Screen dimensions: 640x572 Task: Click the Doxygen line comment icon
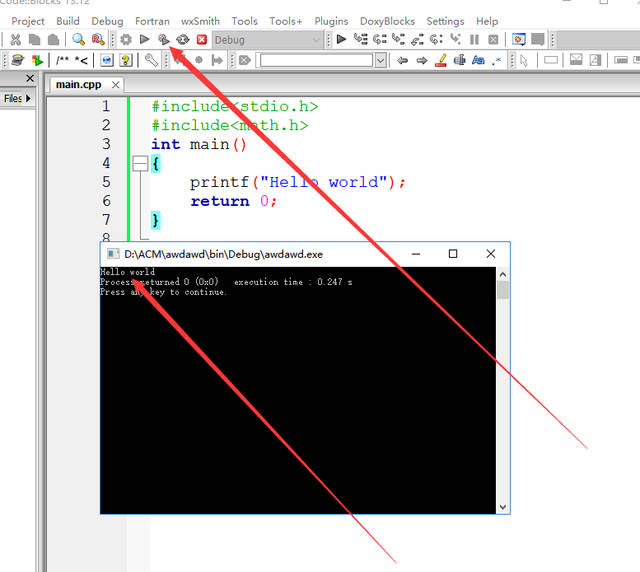[x=81, y=60]
